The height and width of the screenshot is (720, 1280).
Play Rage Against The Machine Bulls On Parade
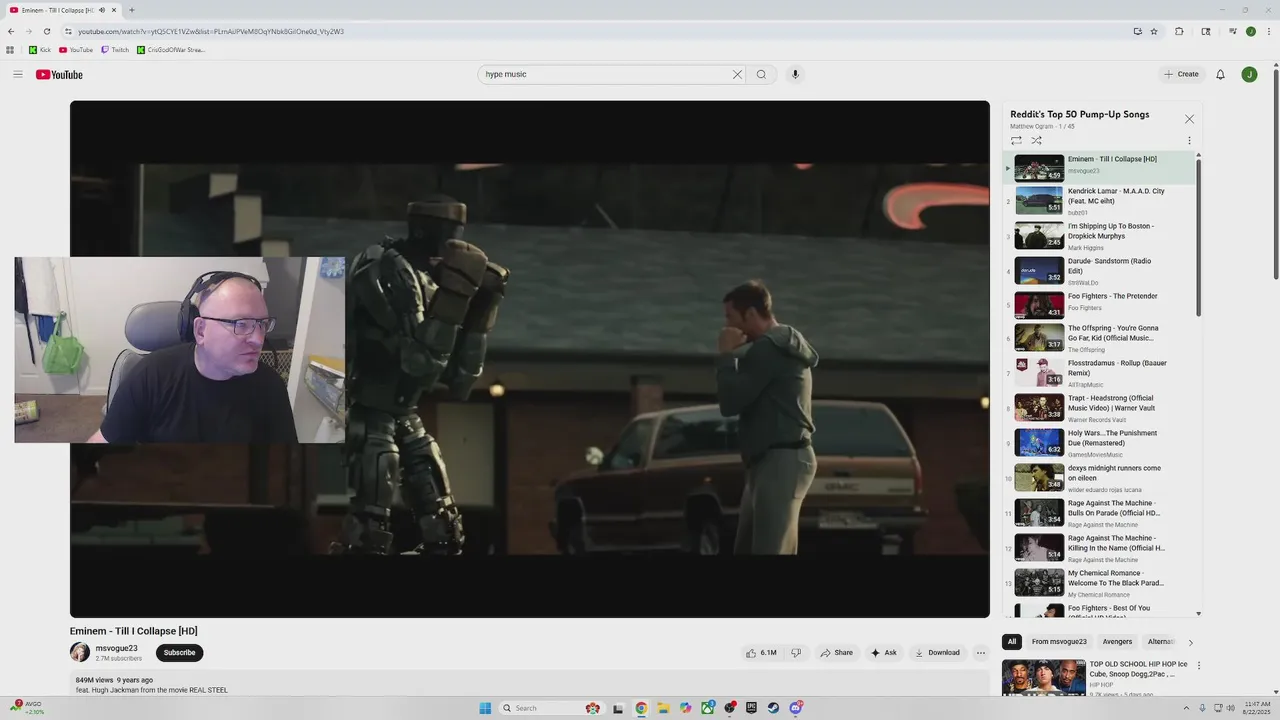(x=1099, y=513)
